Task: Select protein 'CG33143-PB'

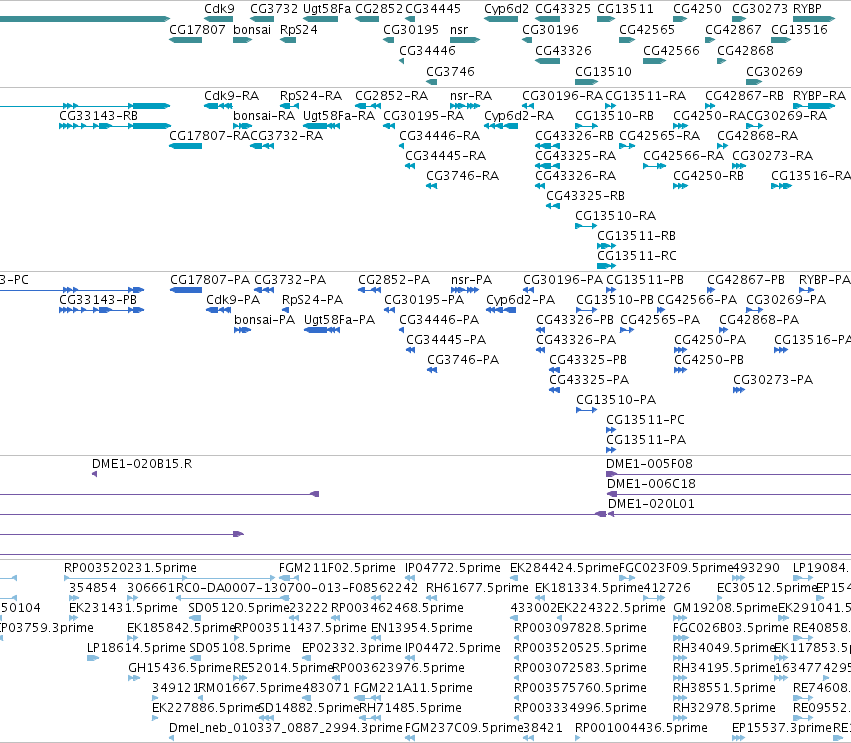Action: coord(98,300)
